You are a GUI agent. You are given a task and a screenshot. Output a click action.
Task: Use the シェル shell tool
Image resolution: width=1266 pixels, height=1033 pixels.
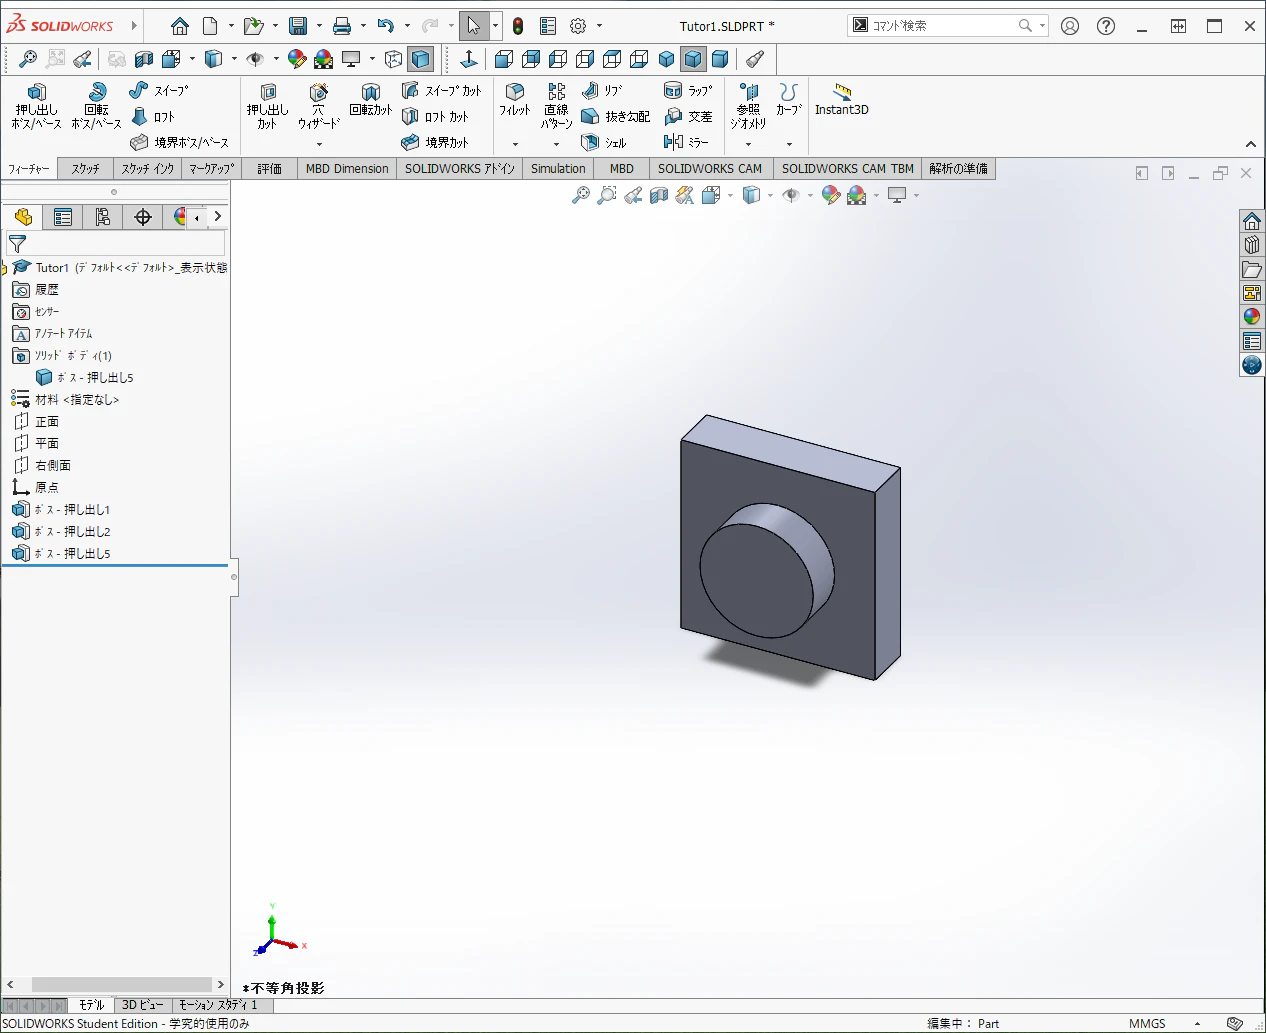pyautogui.click(x=603, y=143)
